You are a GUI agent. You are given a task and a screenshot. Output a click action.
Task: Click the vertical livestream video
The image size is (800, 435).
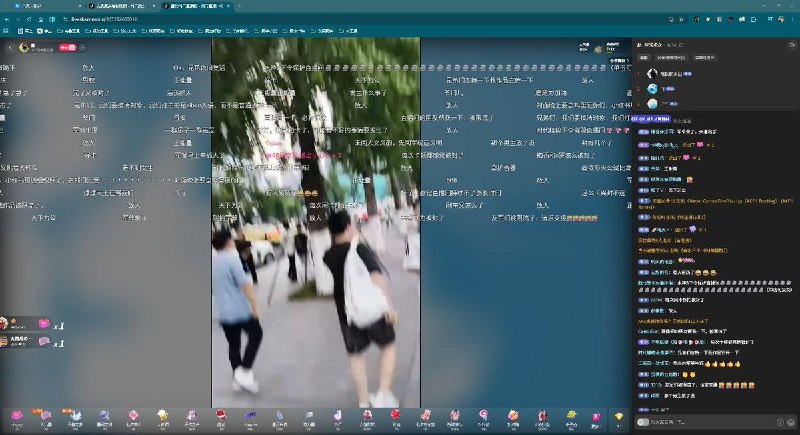pos(316,222)
